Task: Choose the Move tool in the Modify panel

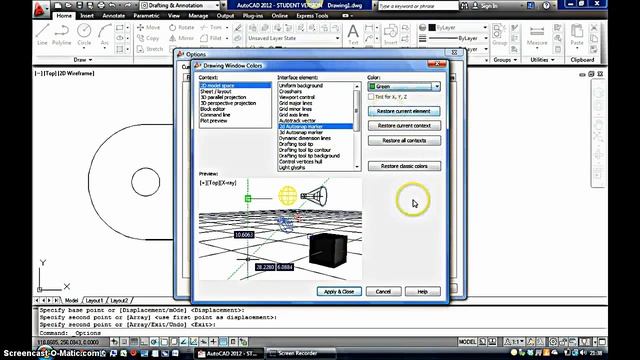Action: pos(149,27)
